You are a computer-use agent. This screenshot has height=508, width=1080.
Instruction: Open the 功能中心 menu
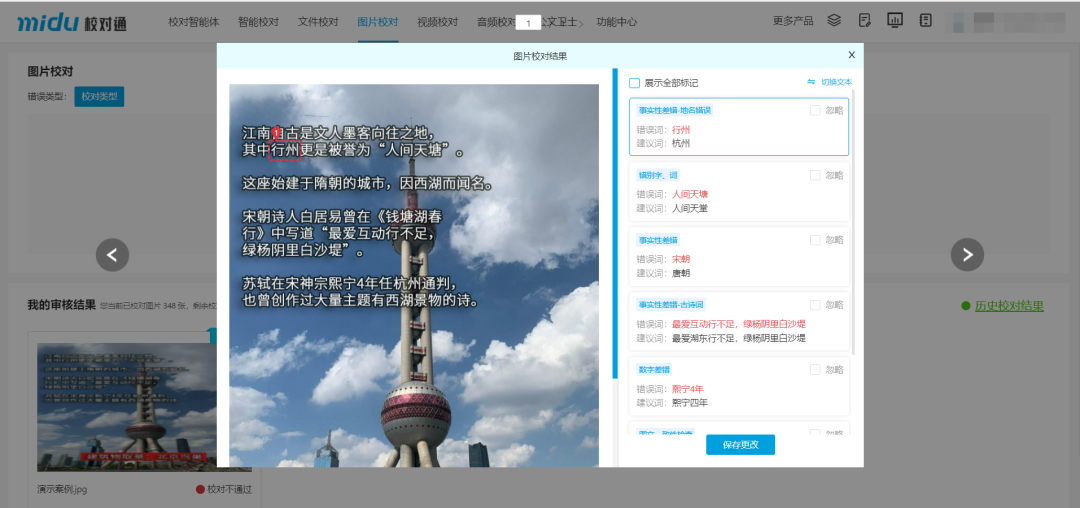616,21
